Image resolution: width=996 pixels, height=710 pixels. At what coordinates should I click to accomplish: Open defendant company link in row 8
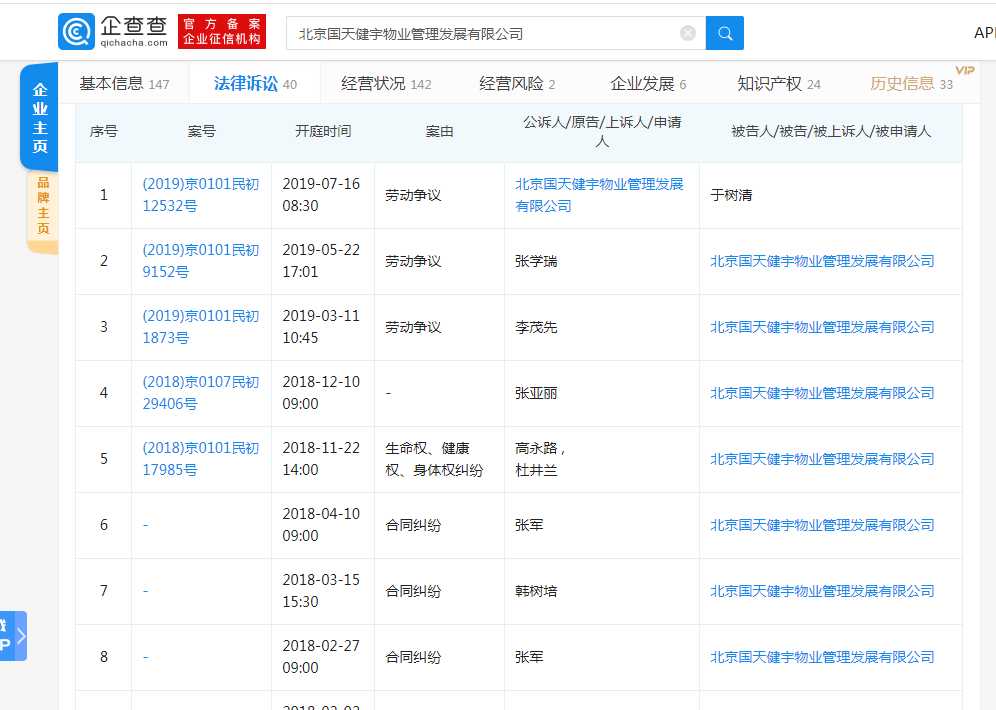point(822,657)
